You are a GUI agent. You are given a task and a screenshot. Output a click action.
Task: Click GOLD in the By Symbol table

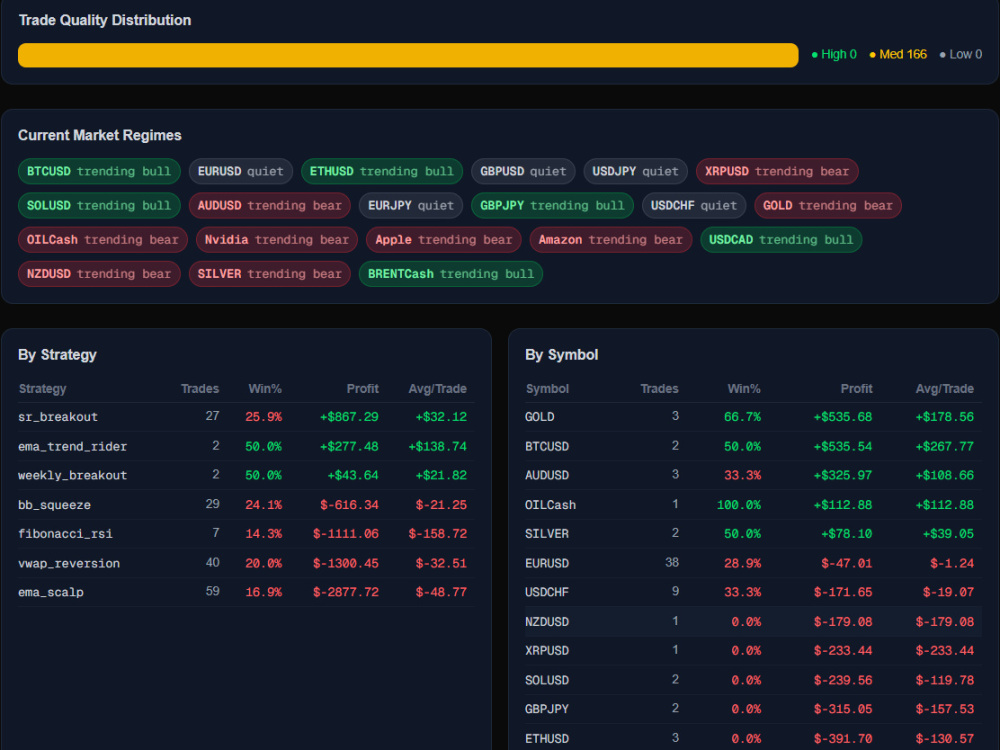click(x=540, y=417)
